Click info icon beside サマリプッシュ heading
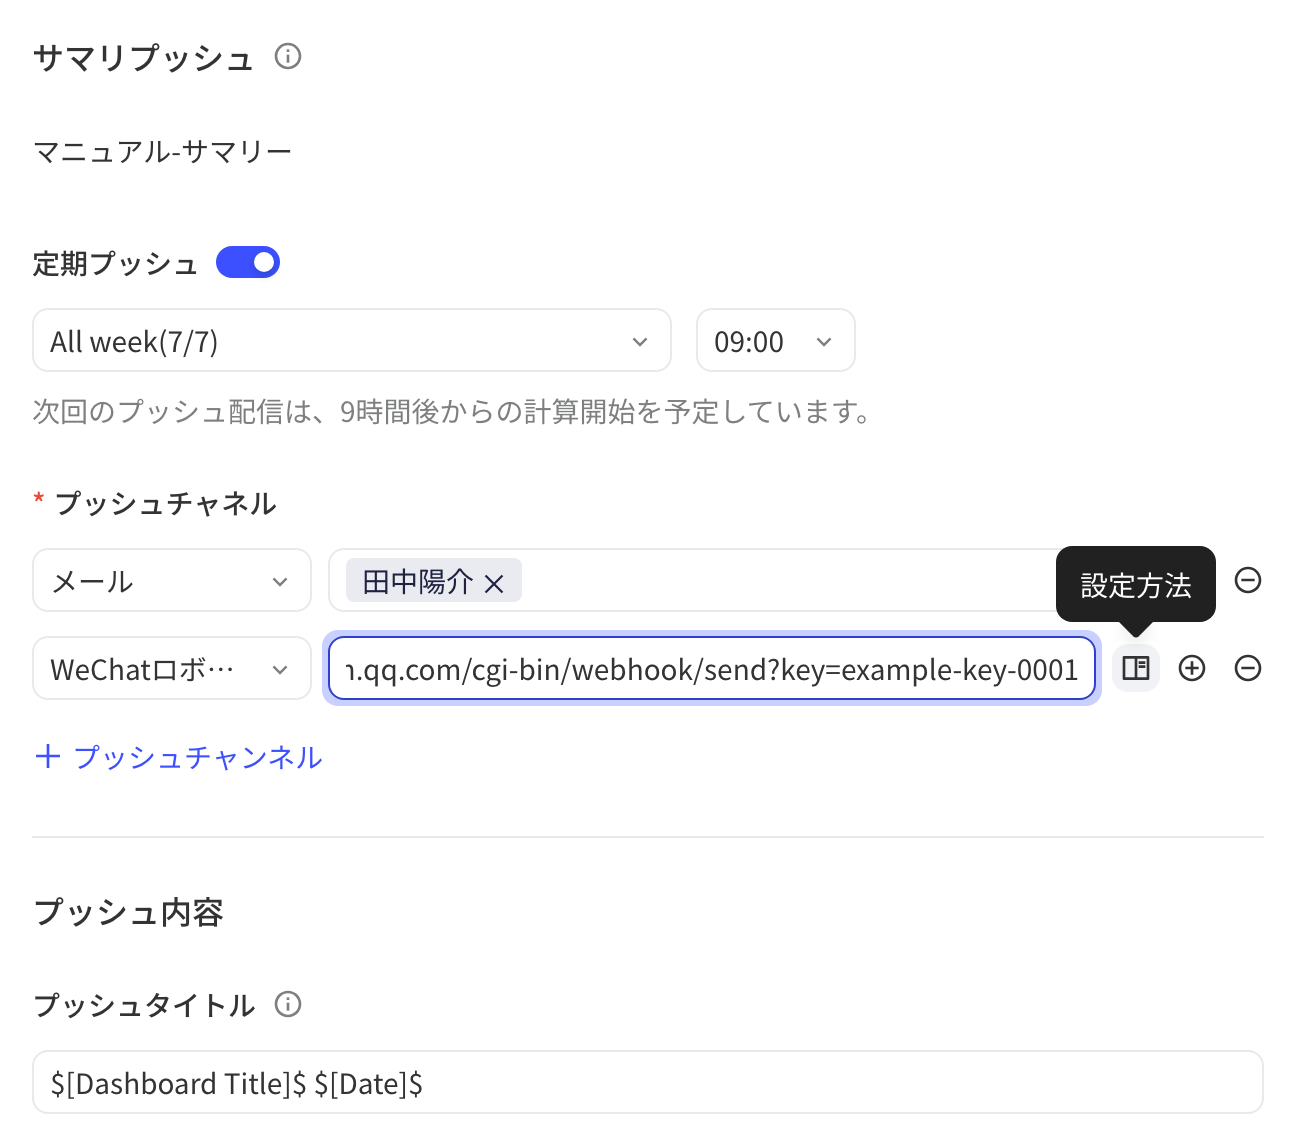This screenshot has height=1148, width=1296. coord(288,56)
